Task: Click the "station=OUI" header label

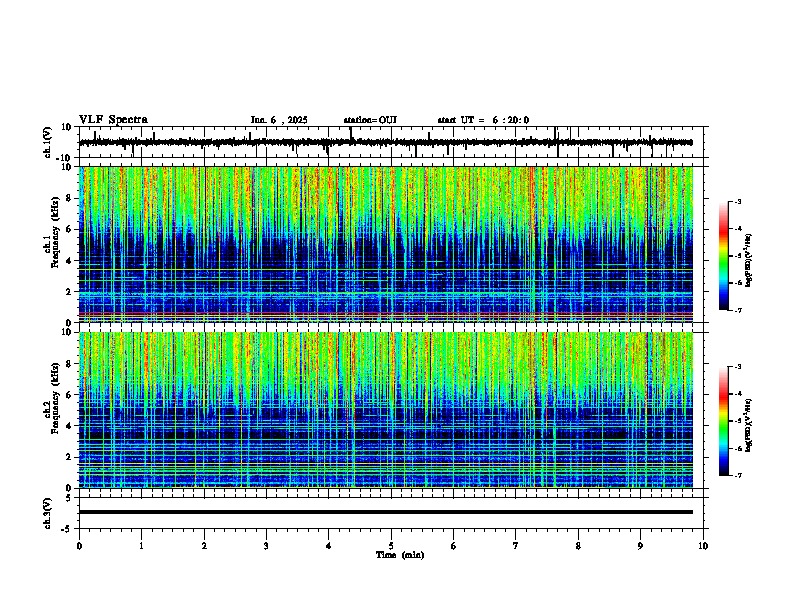Action: [370, 120]
